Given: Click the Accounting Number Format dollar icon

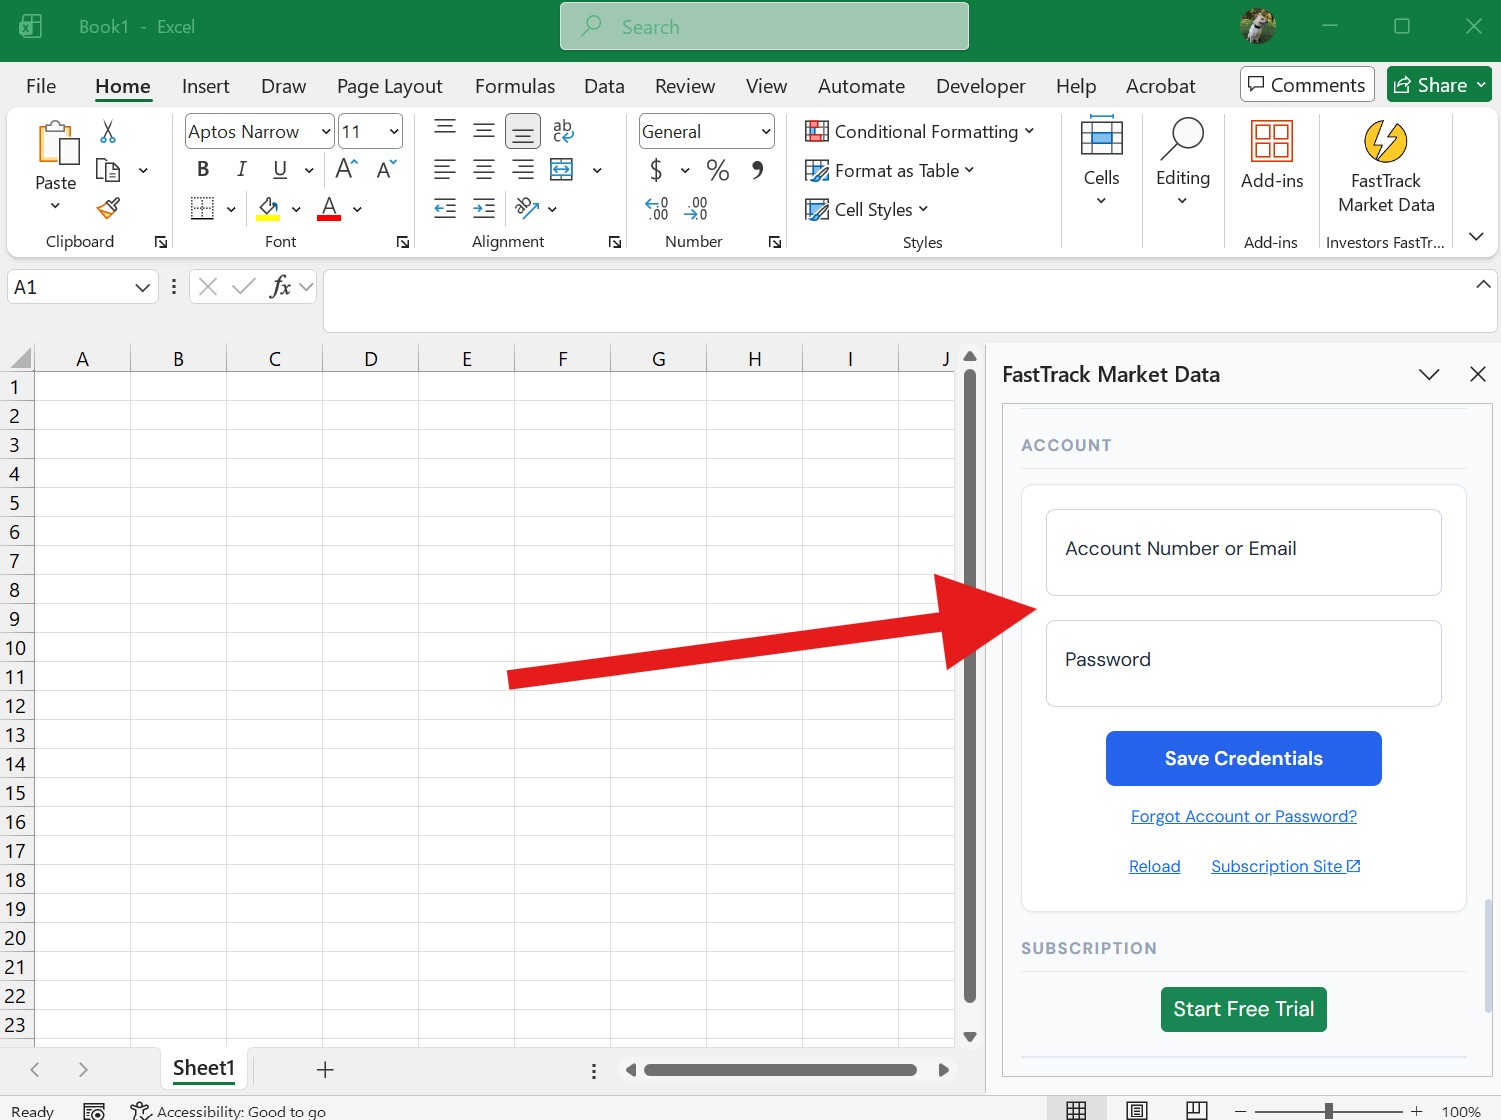Looking at the screenshot, I should point(656,170).
